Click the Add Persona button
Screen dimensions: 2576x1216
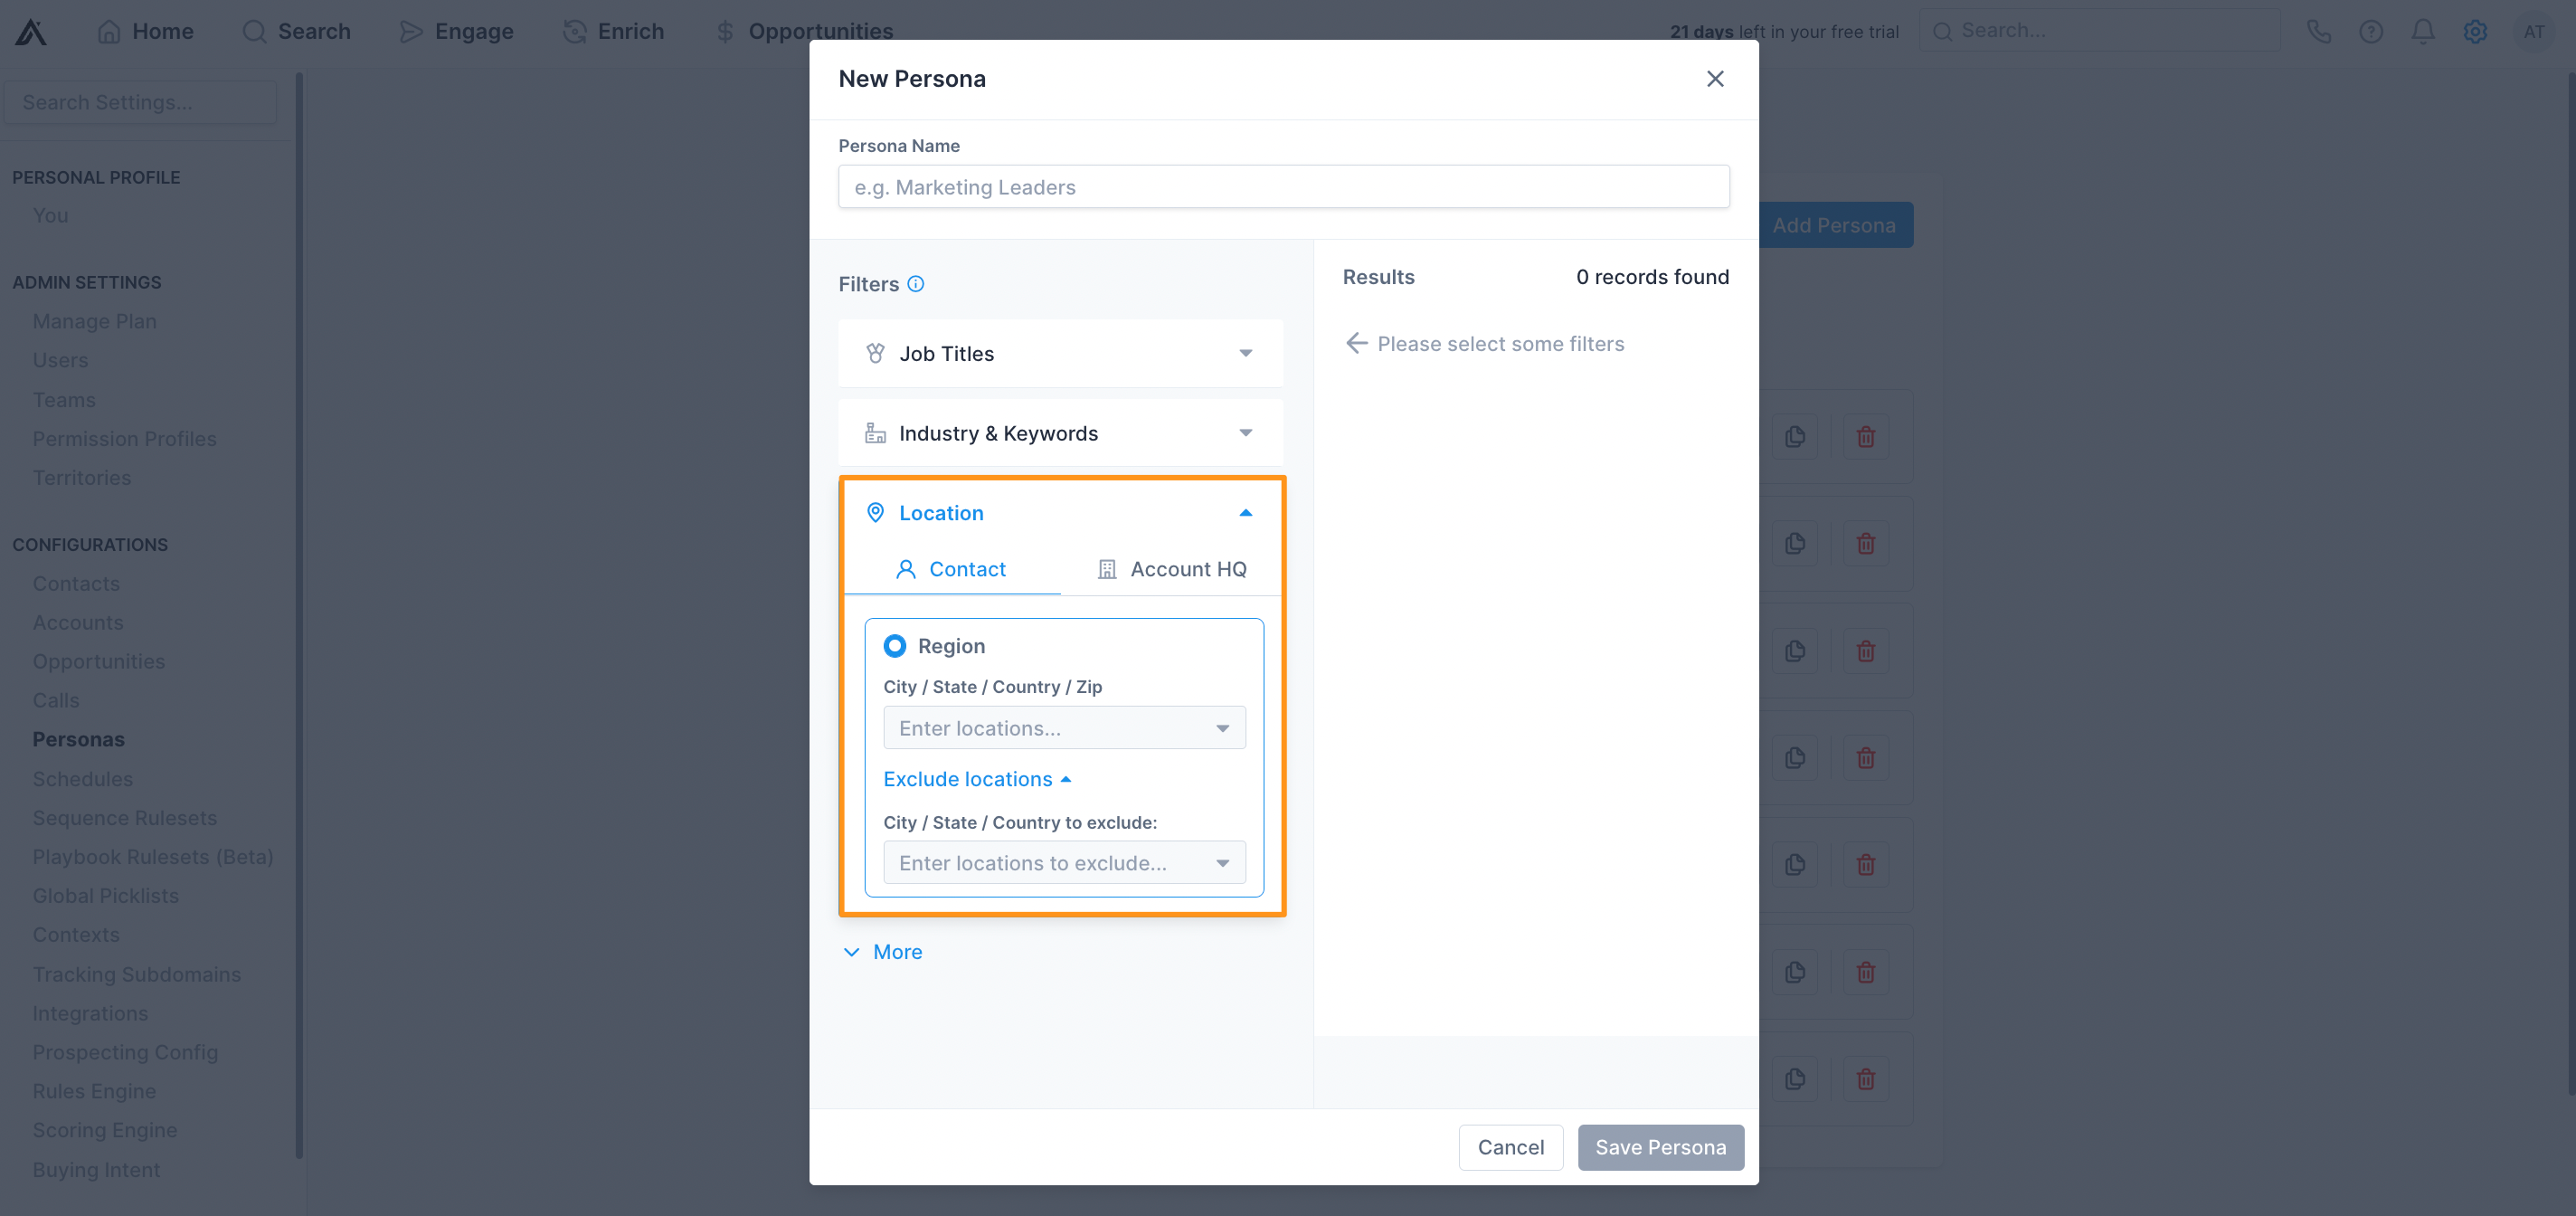pyautogui.click(x=1834, y=225)
